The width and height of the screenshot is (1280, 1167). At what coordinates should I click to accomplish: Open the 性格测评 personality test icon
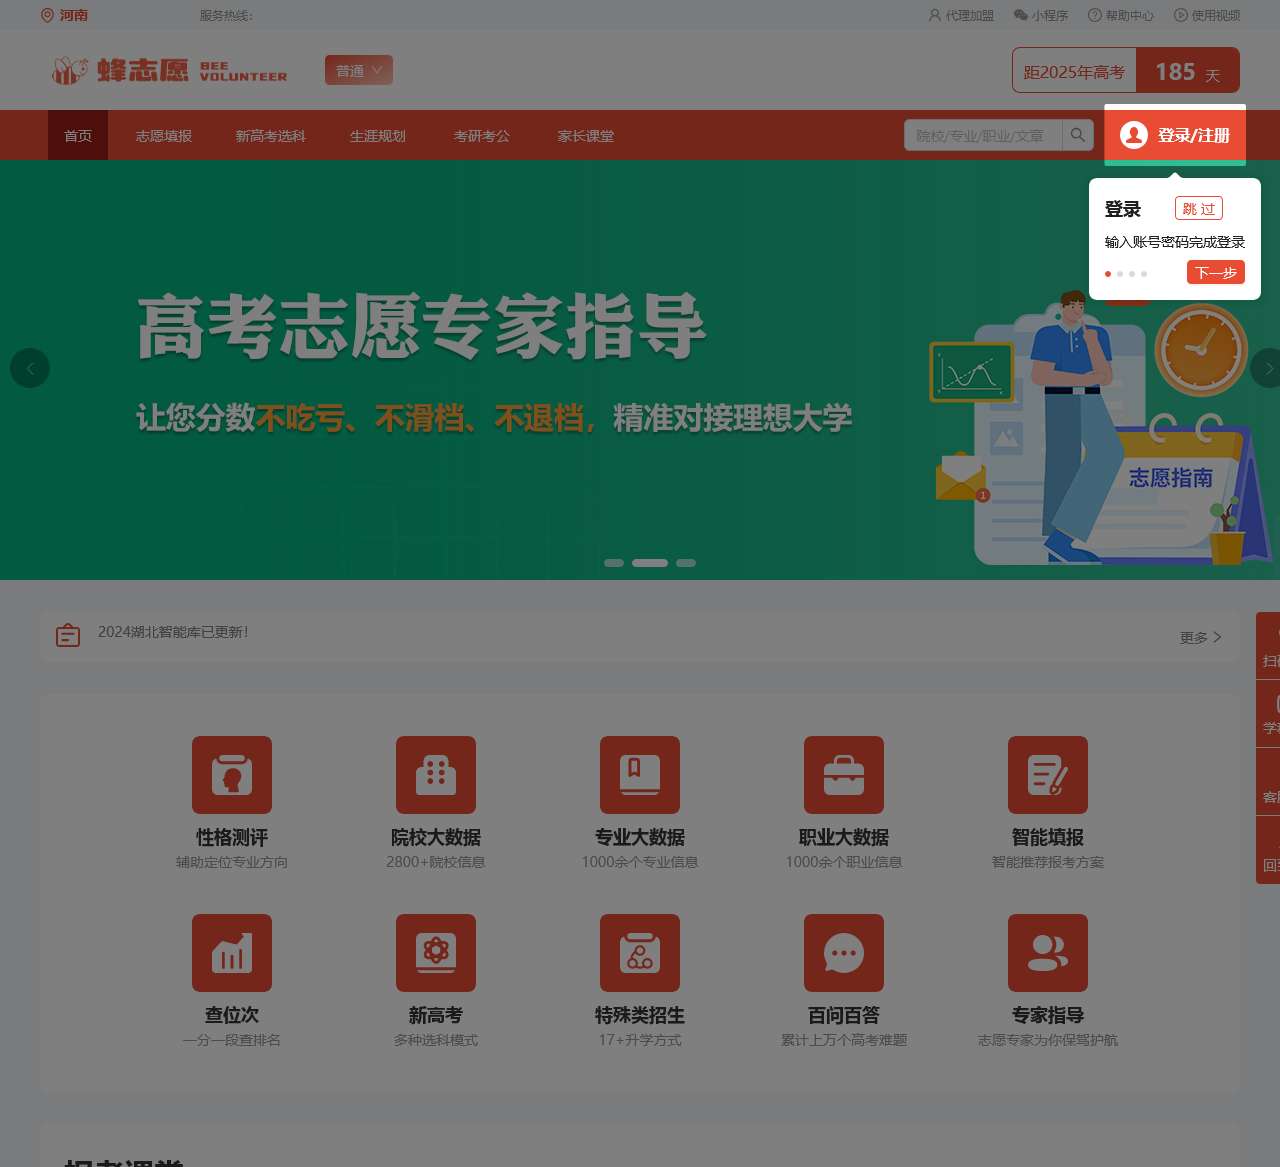click(232, 775)
